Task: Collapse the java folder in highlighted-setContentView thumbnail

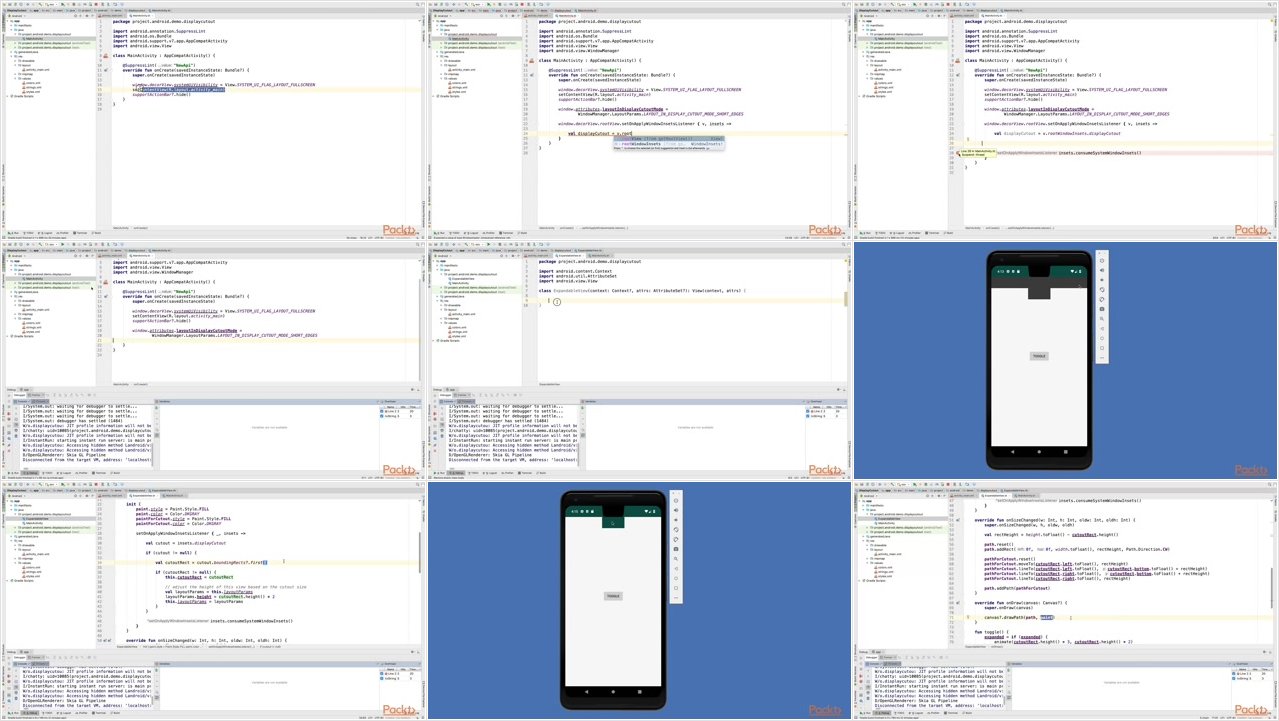Action: 11,30
